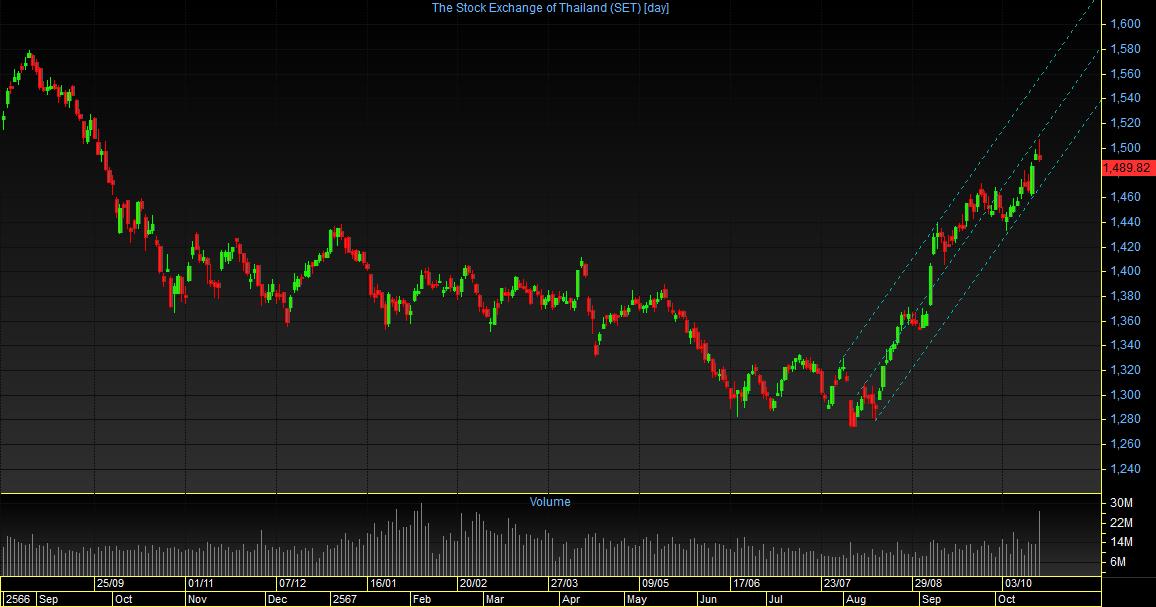Select the 1,560 price level label
The height and width of the screenshot is (607, 1156).
[1125, 74]
